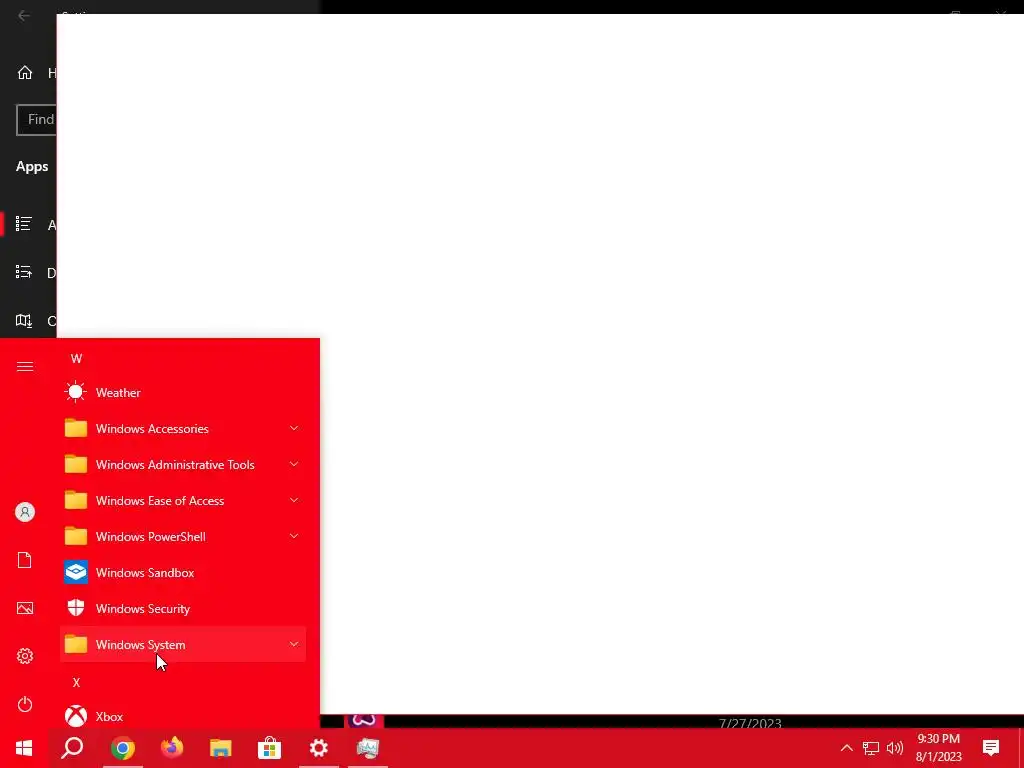Open Microsoft Store from taskbar
The height and width of the screenshot is (768, 1024).
click(269, 748)
